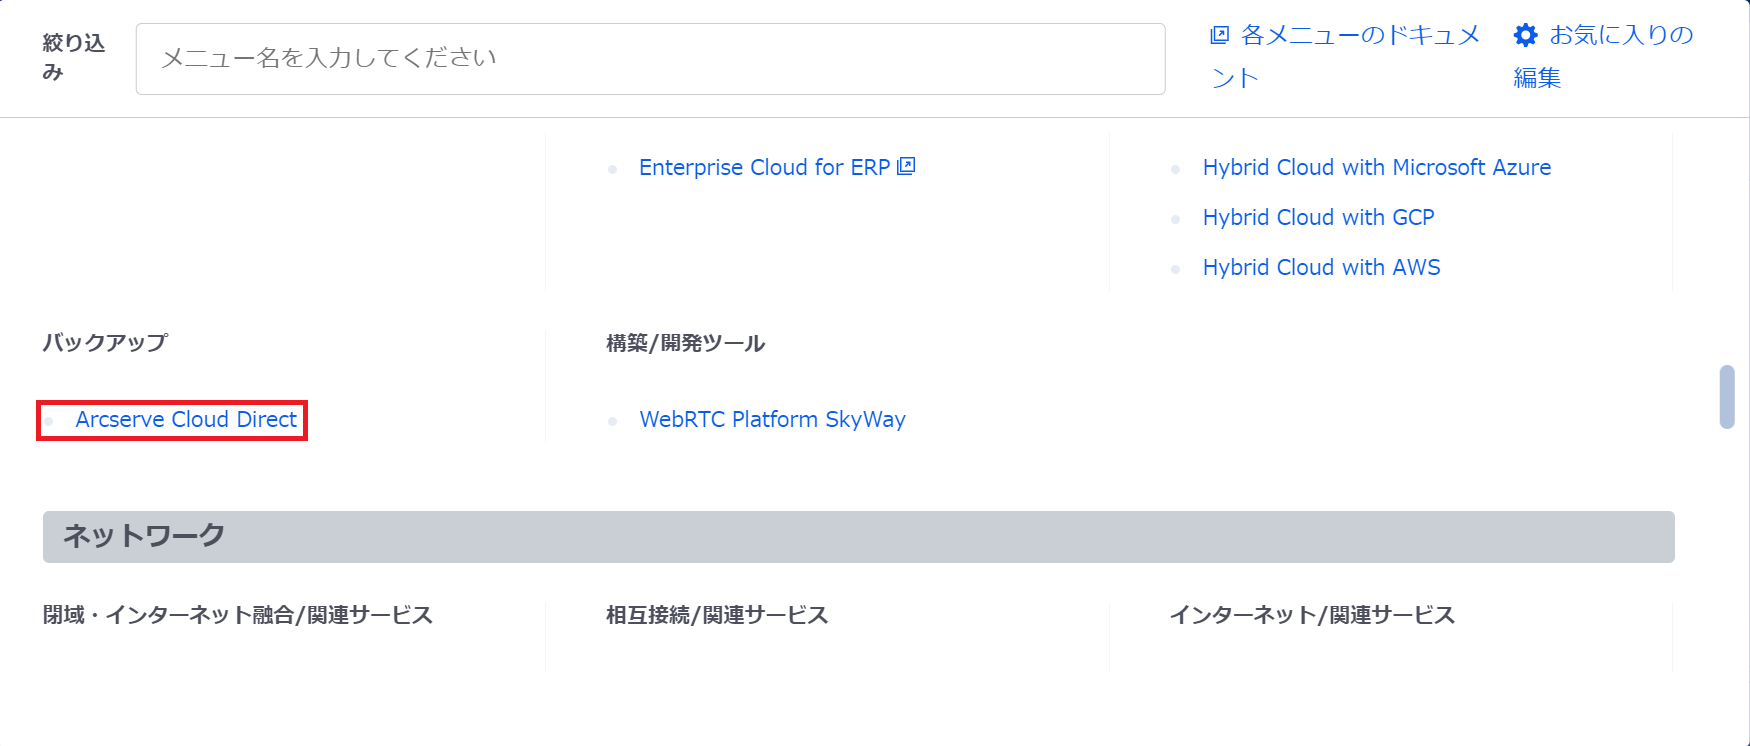Go to Hybrid Cloud with GCP
The image size is (1750, 746).
pyautogui.click(x=1318, y=218)
